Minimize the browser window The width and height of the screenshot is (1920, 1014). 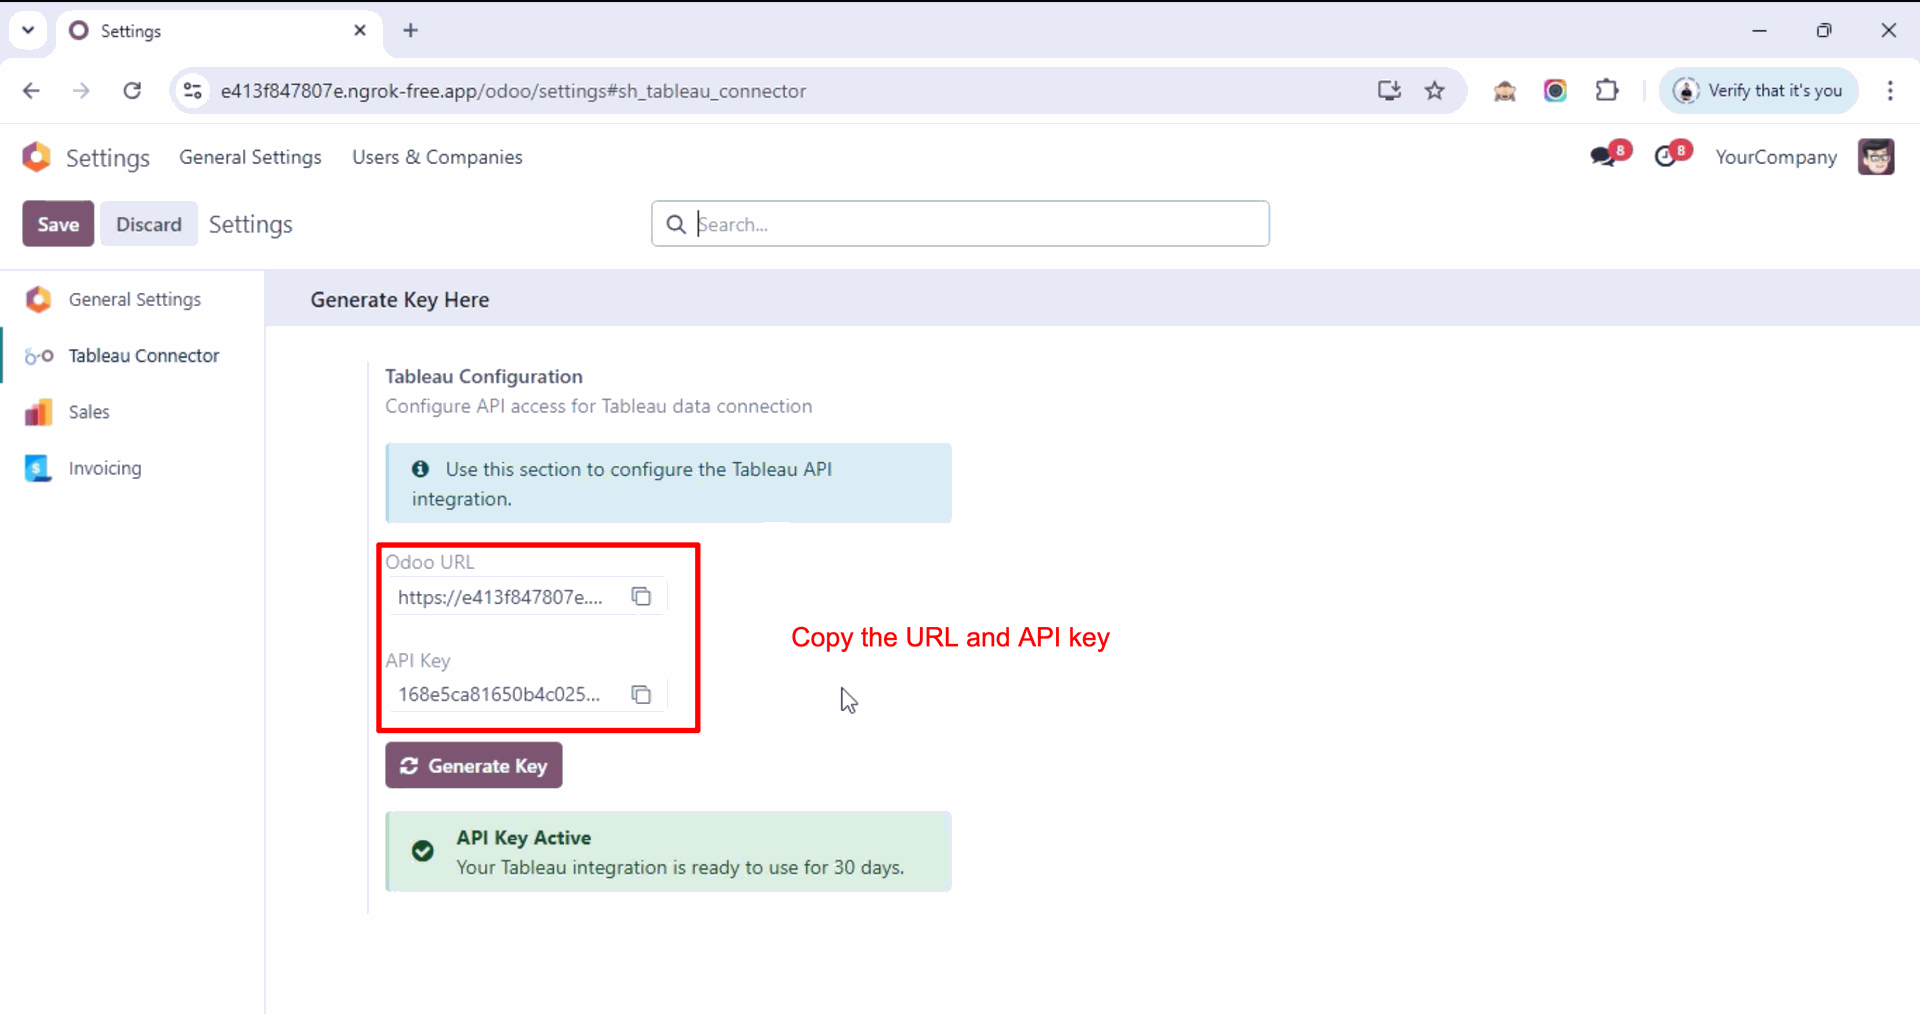pos(1760,30)
